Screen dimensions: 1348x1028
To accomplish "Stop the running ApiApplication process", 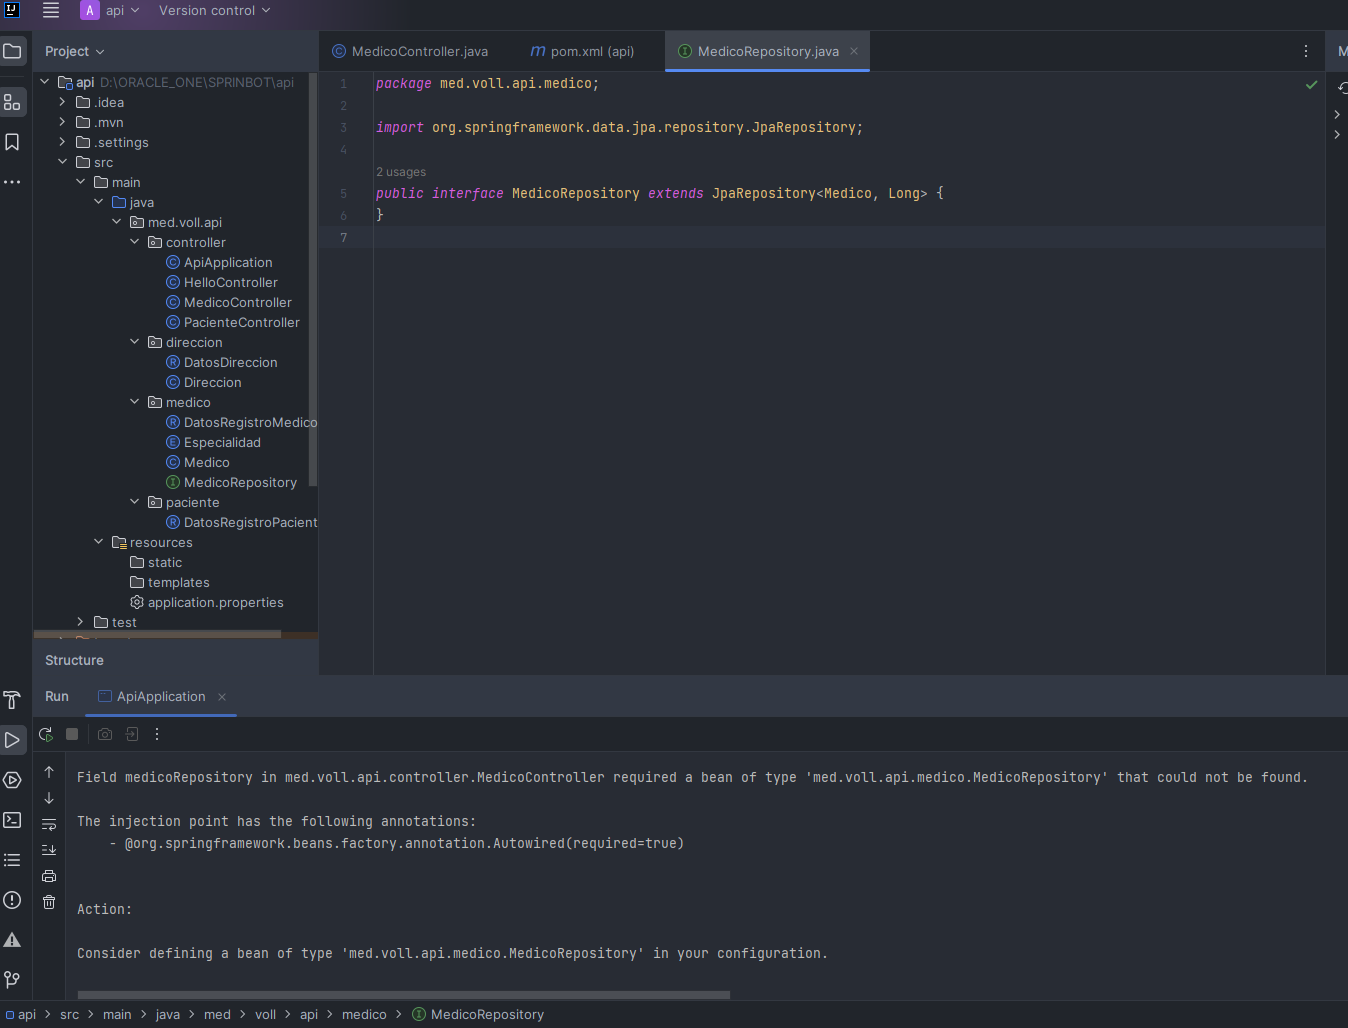I will [x=72, y=734].
